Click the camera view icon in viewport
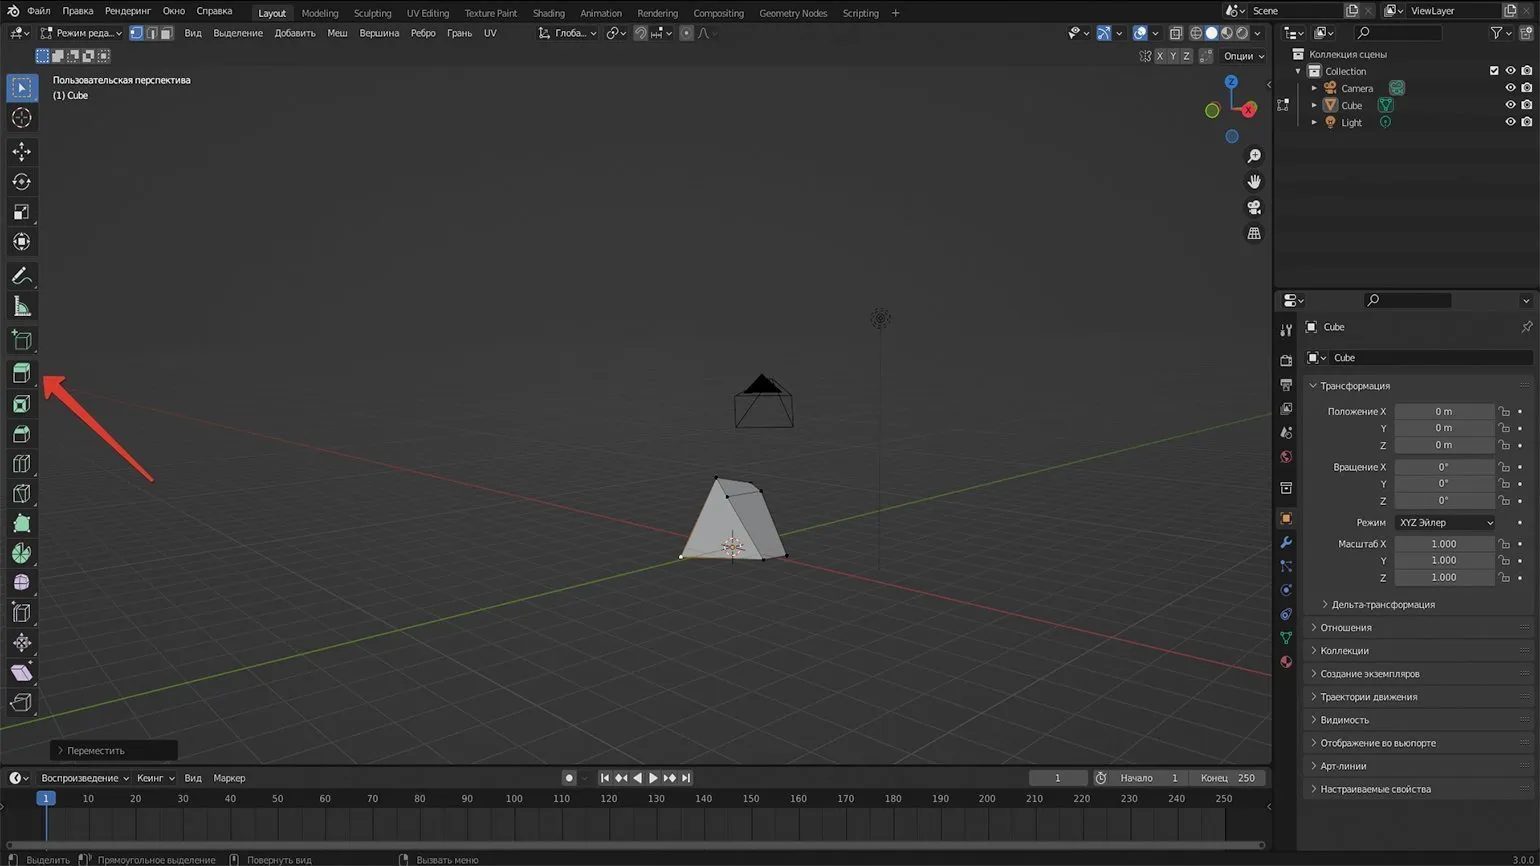 pos(1254,208)
